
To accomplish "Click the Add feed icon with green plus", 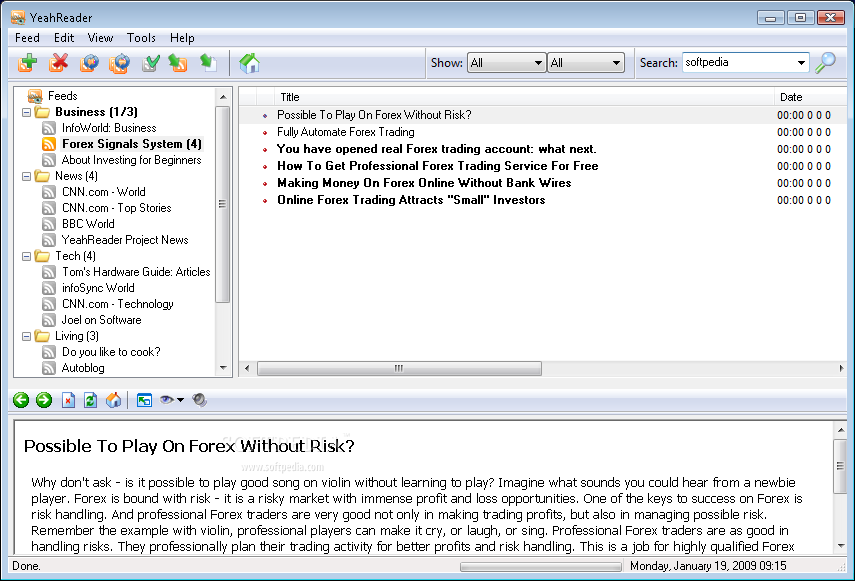I will click(27, 63).
